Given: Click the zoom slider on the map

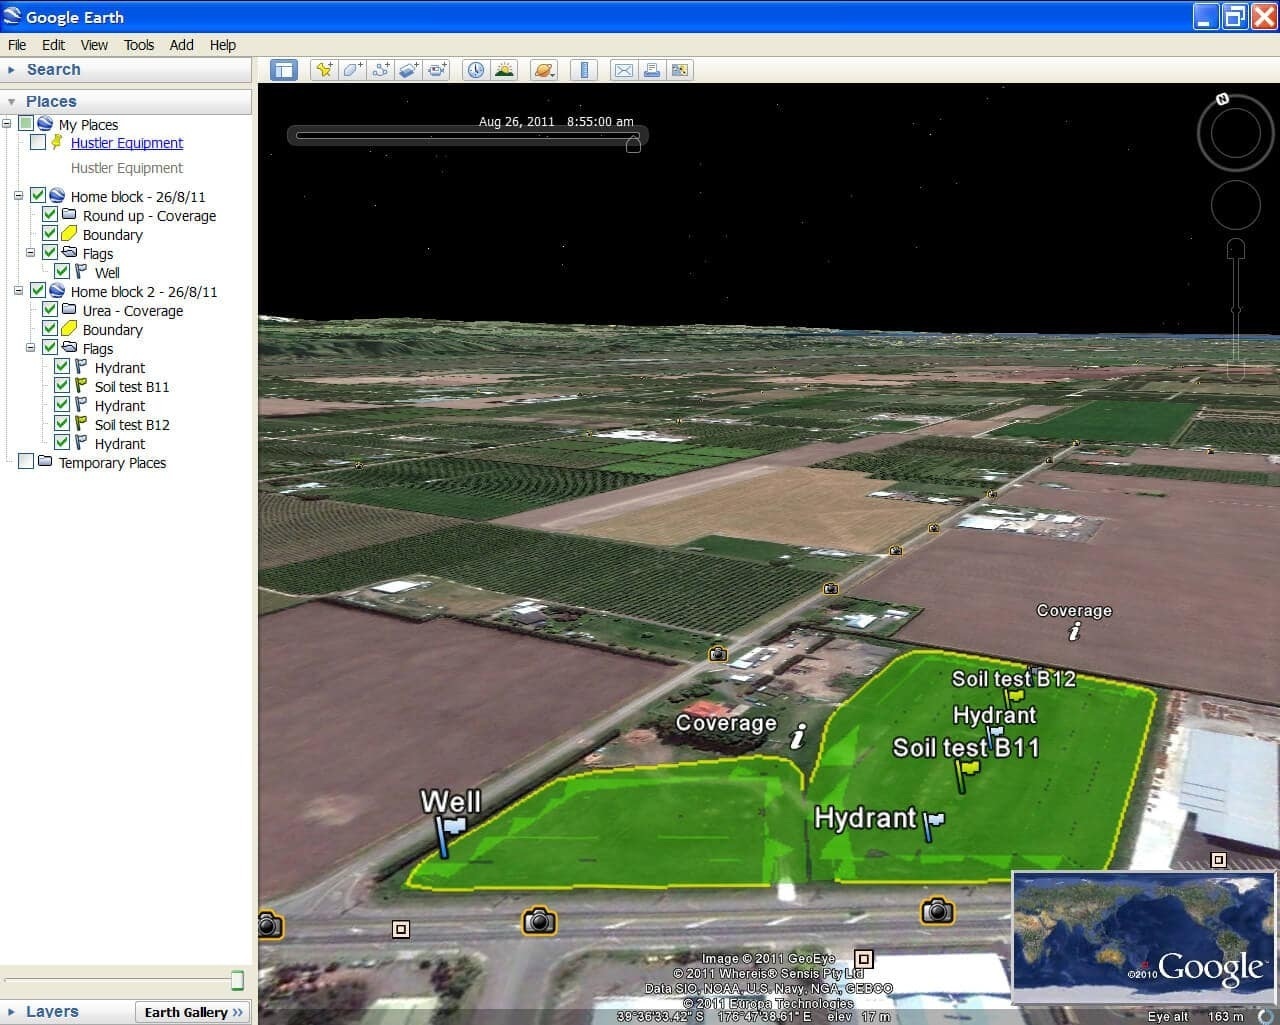Looking at the screenshot, I should (1236, 310).
